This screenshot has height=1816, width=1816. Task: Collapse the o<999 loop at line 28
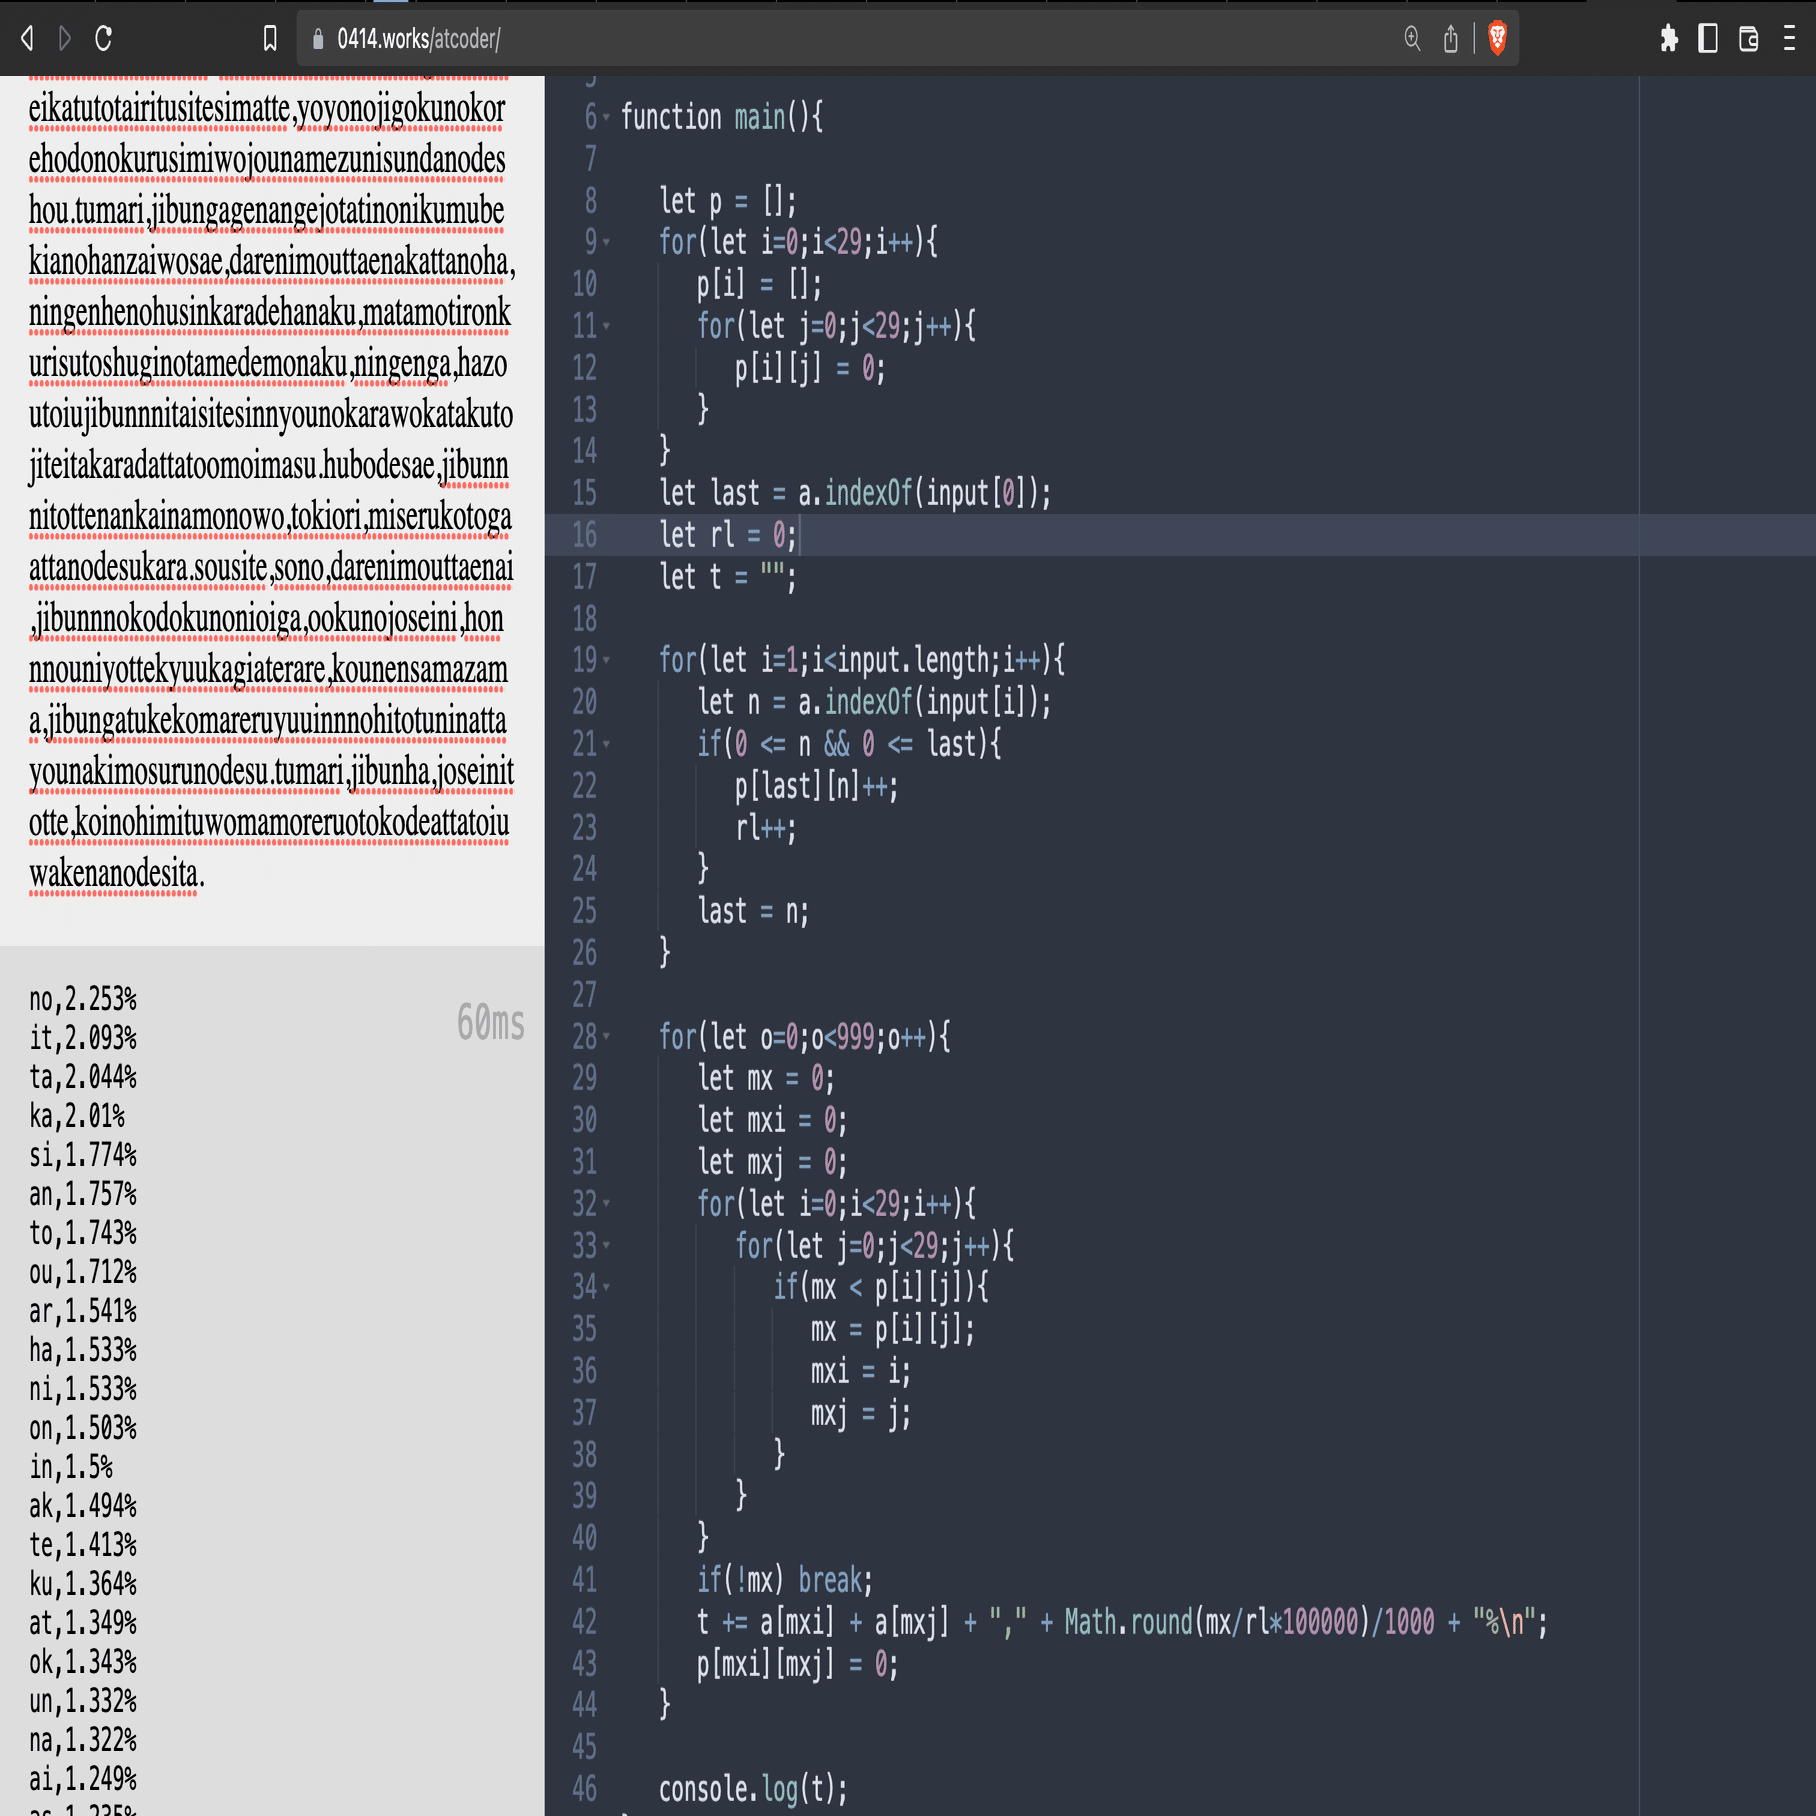point(606,1037)
